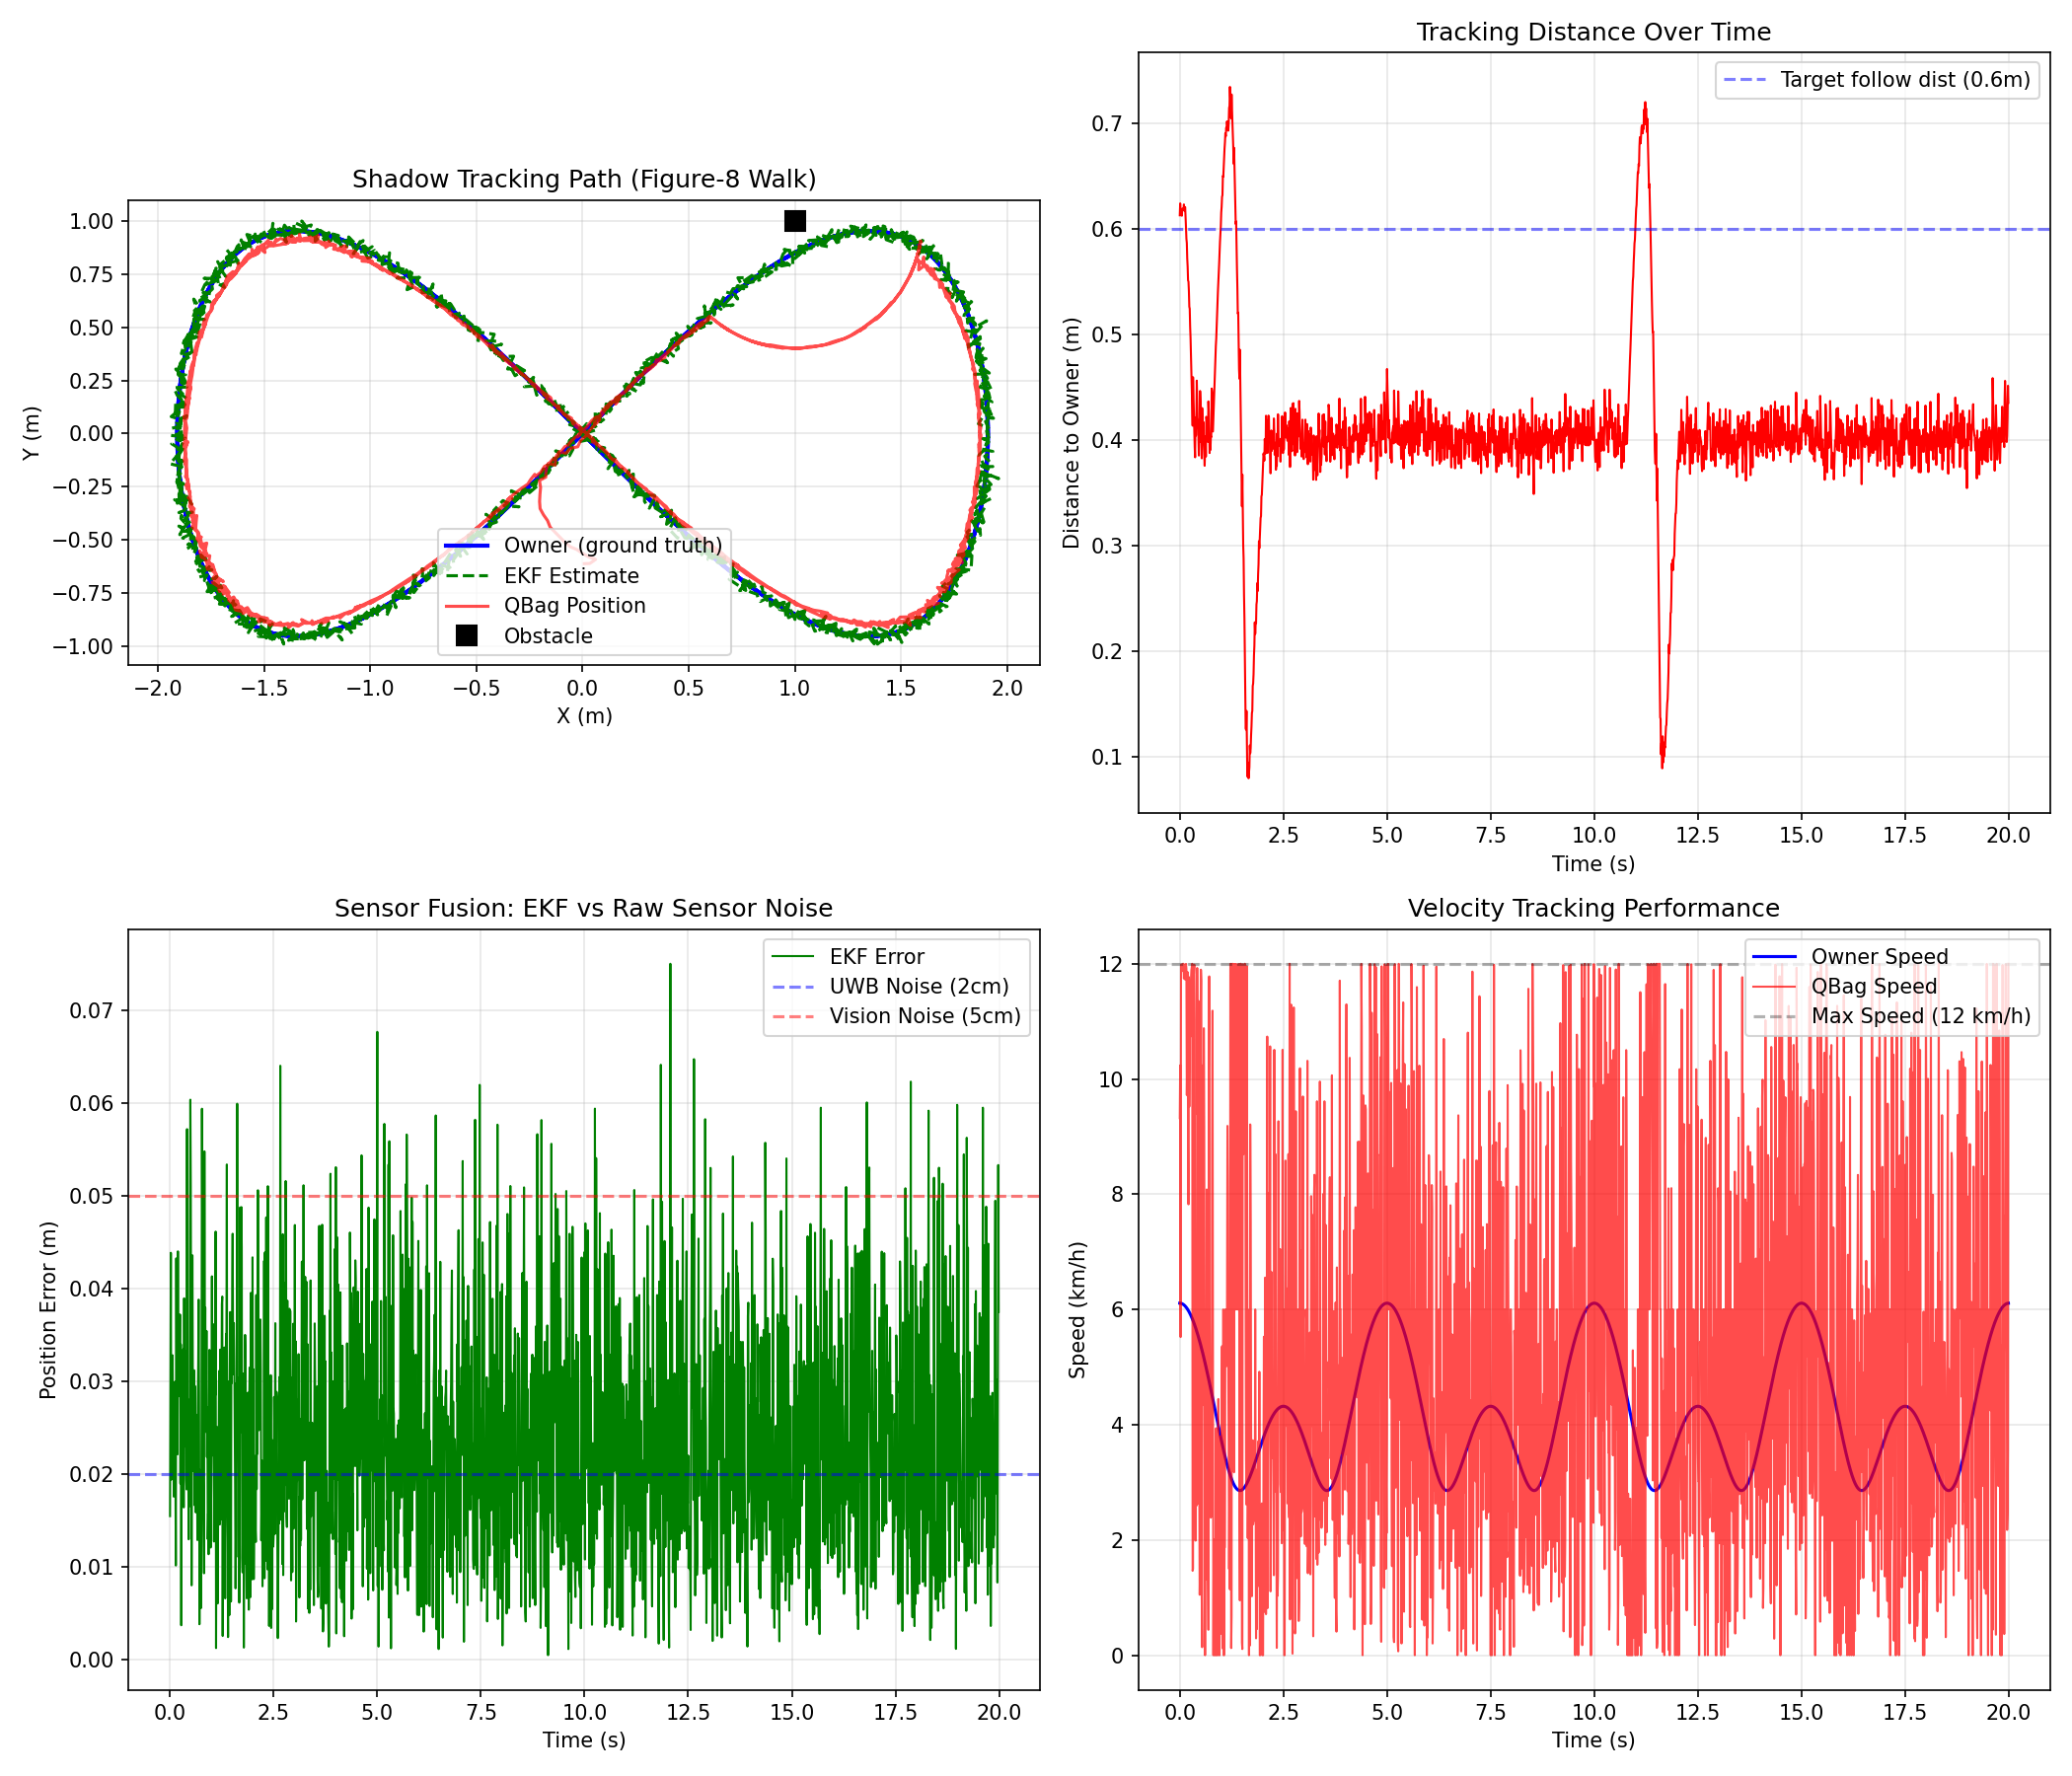
Task: Click the 0.7 tick on the distance axis
Action: [x=1108, y=124]
